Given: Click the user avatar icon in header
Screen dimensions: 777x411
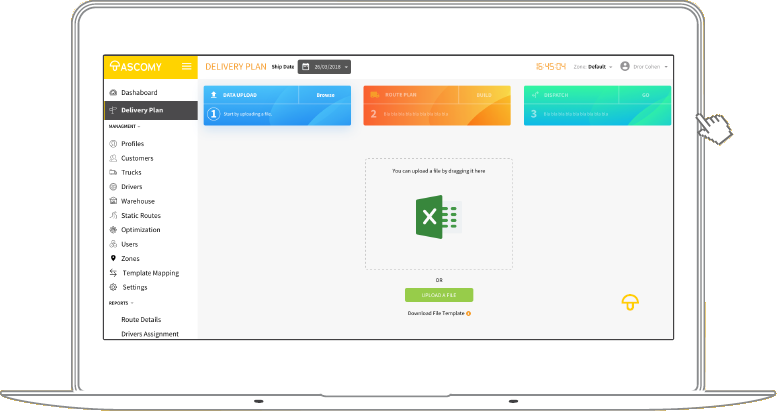Looking at the screenshot, I should pos(625,67).
